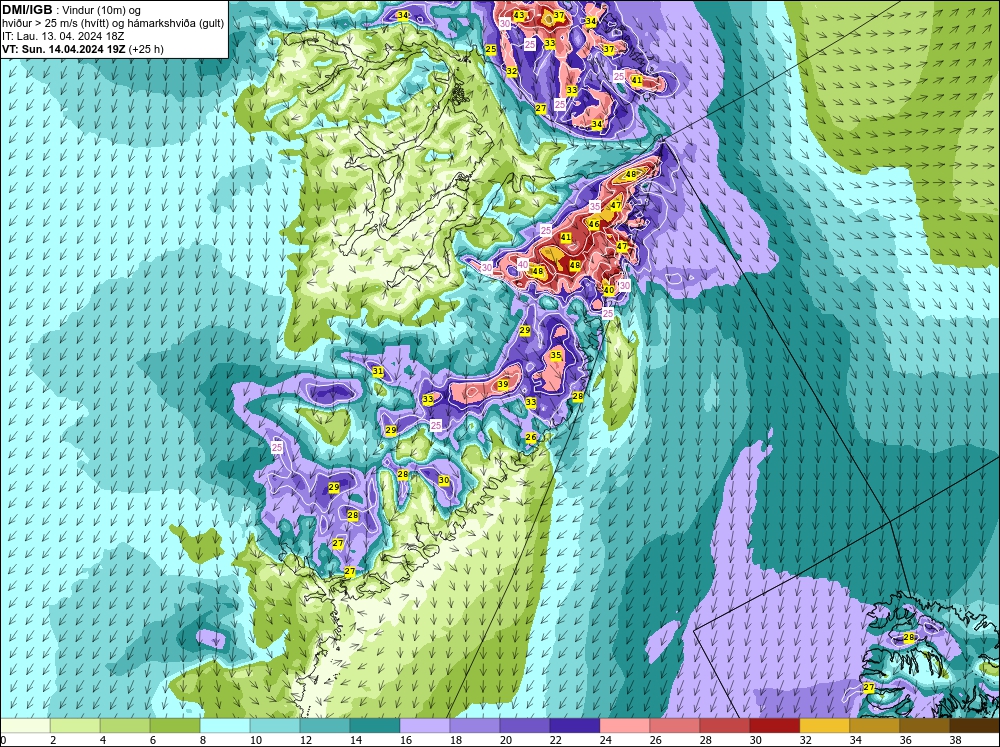Pick the lavender 16–18 legend swatch

[x=425, y=726]
